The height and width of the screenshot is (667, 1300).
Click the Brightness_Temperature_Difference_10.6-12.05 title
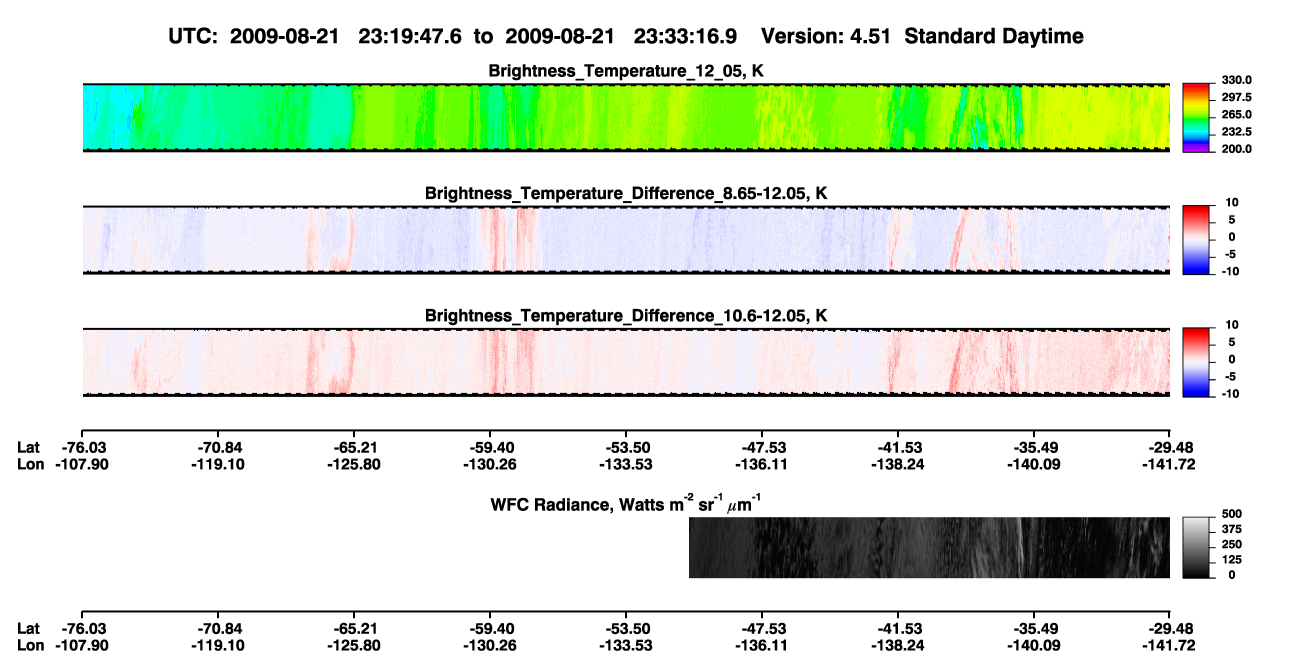626,315
